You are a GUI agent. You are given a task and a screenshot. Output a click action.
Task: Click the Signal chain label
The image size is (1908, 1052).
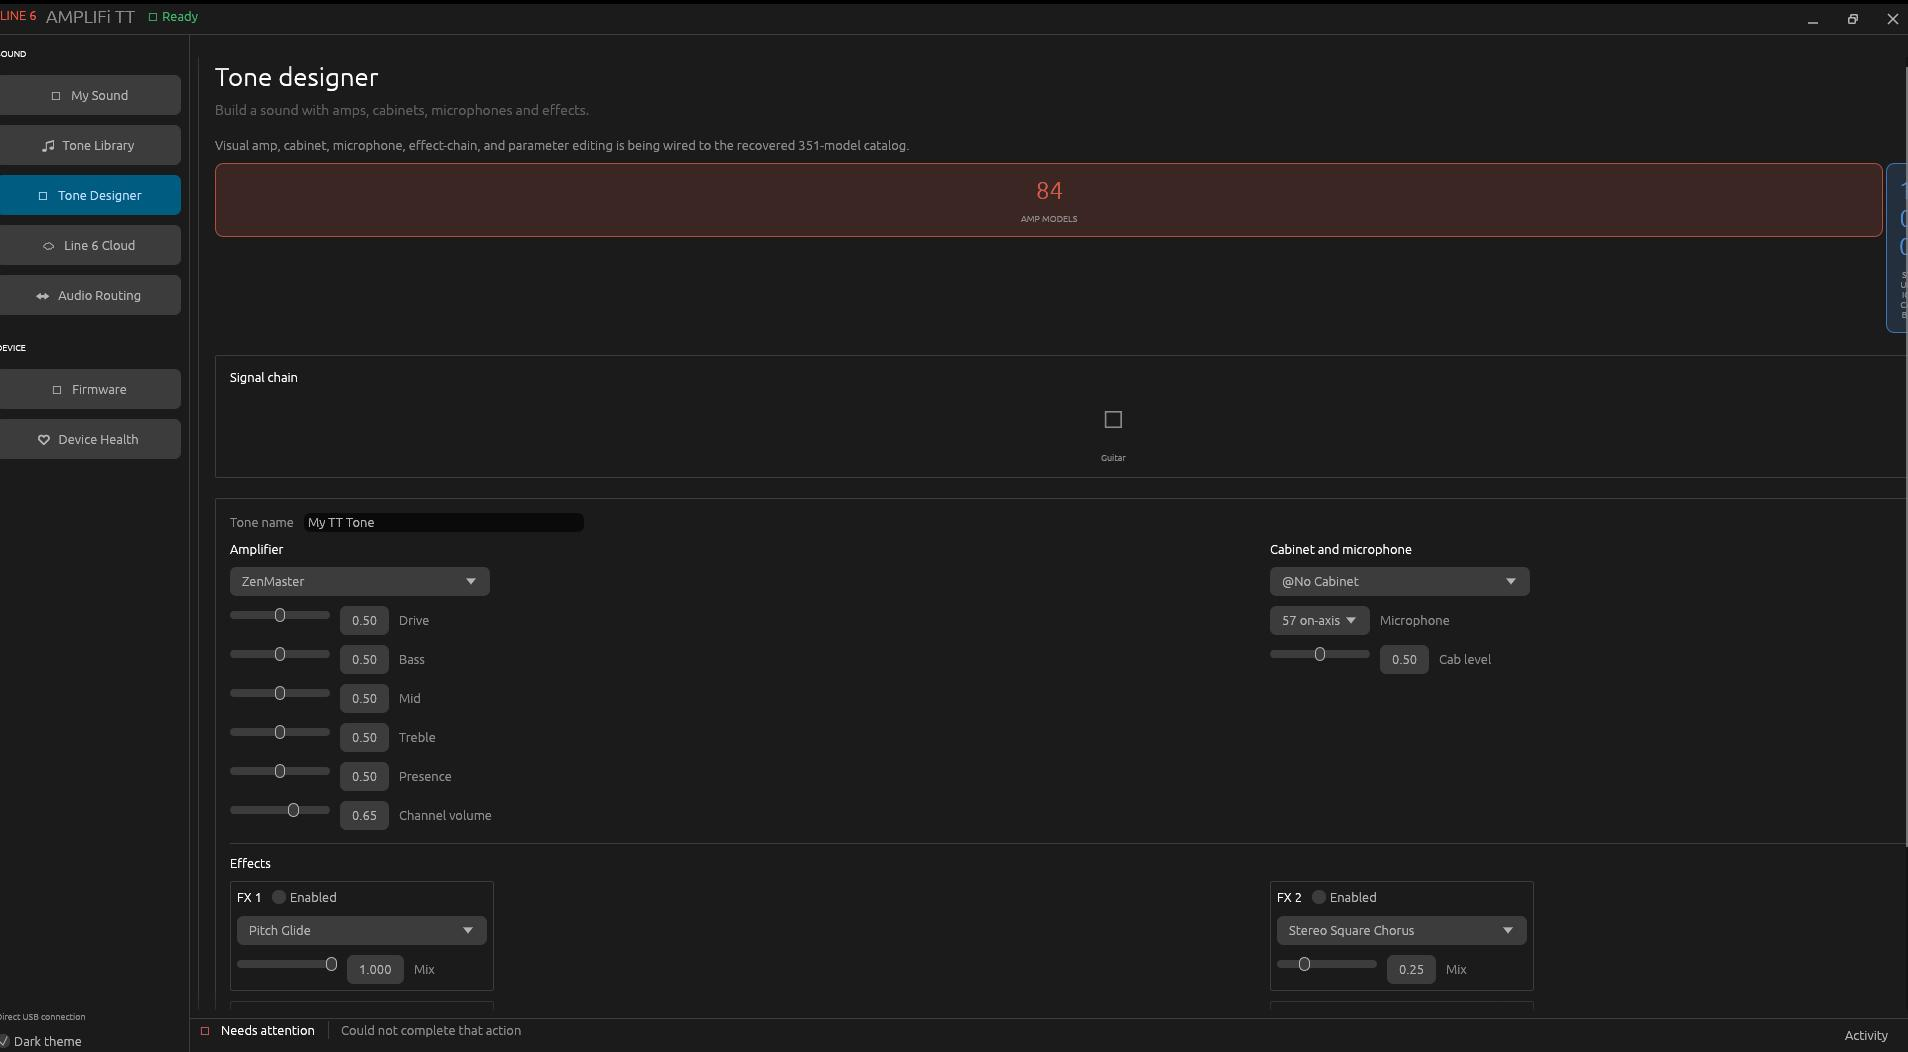pos(264,377)
